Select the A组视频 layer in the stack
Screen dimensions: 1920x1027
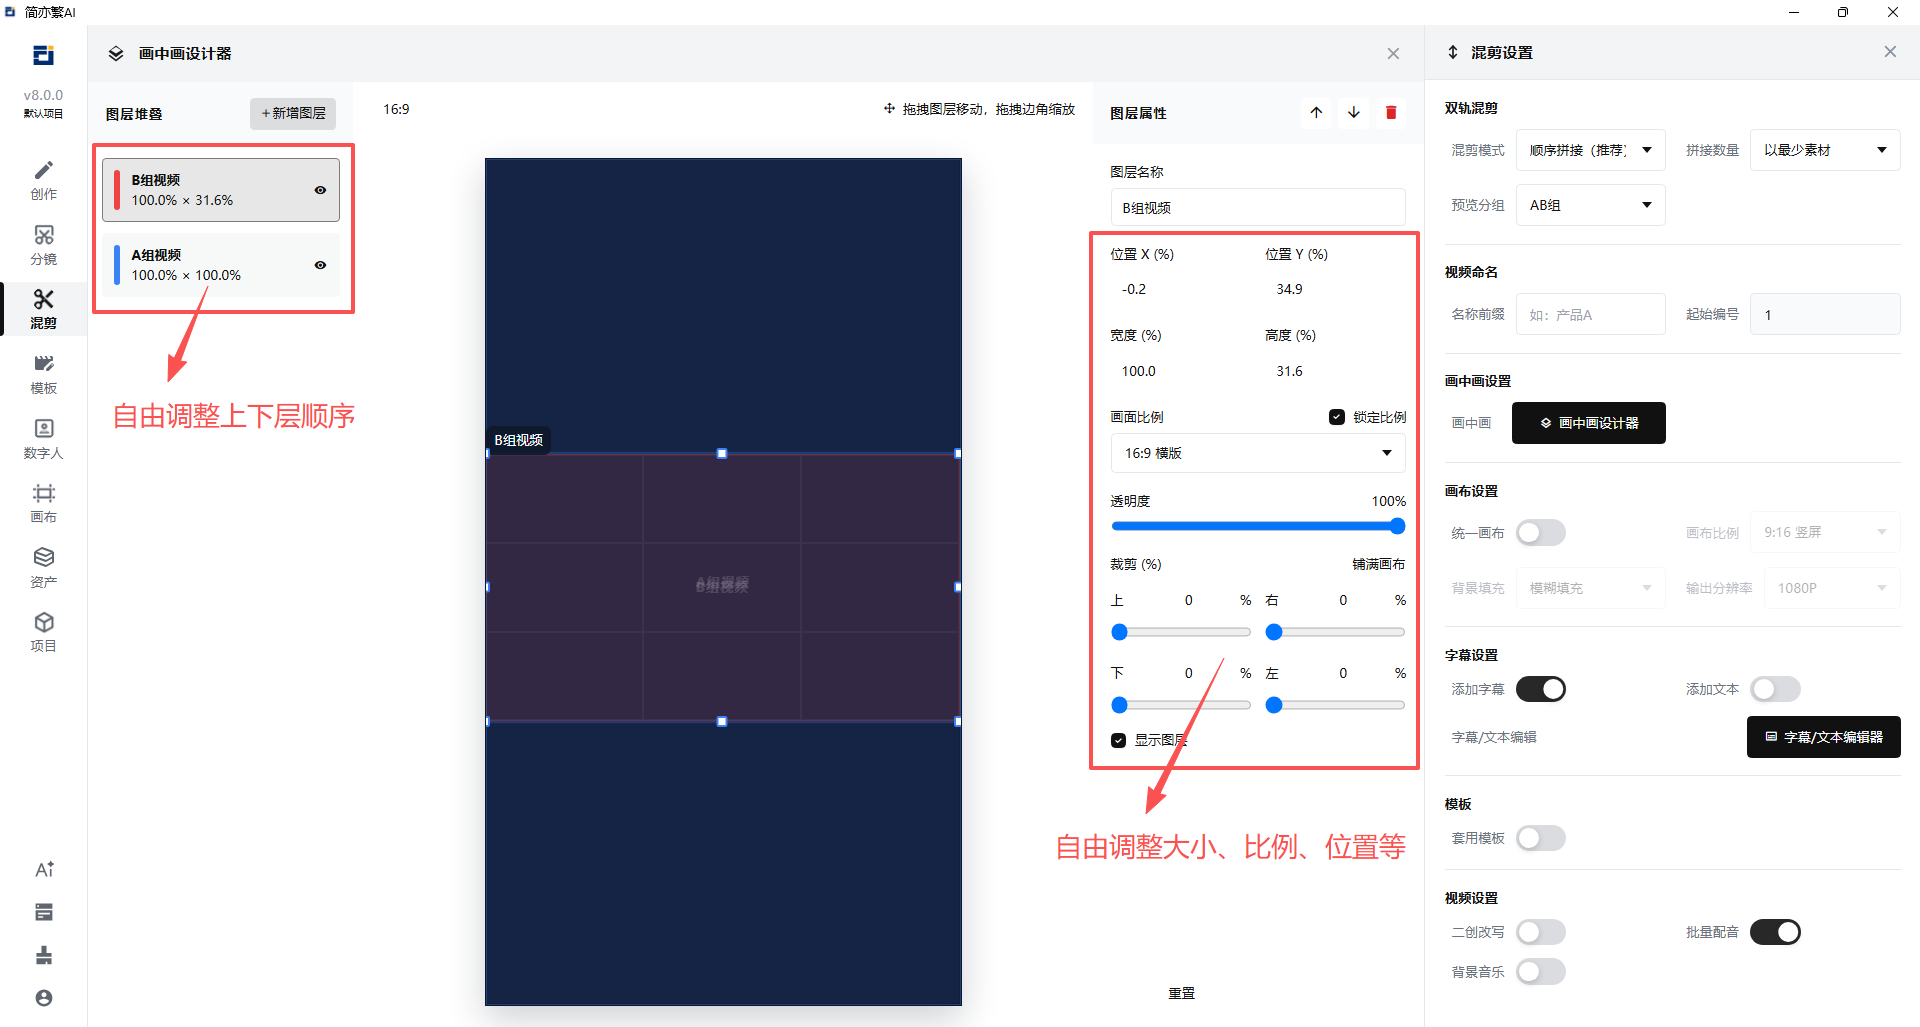pos(221,265)
